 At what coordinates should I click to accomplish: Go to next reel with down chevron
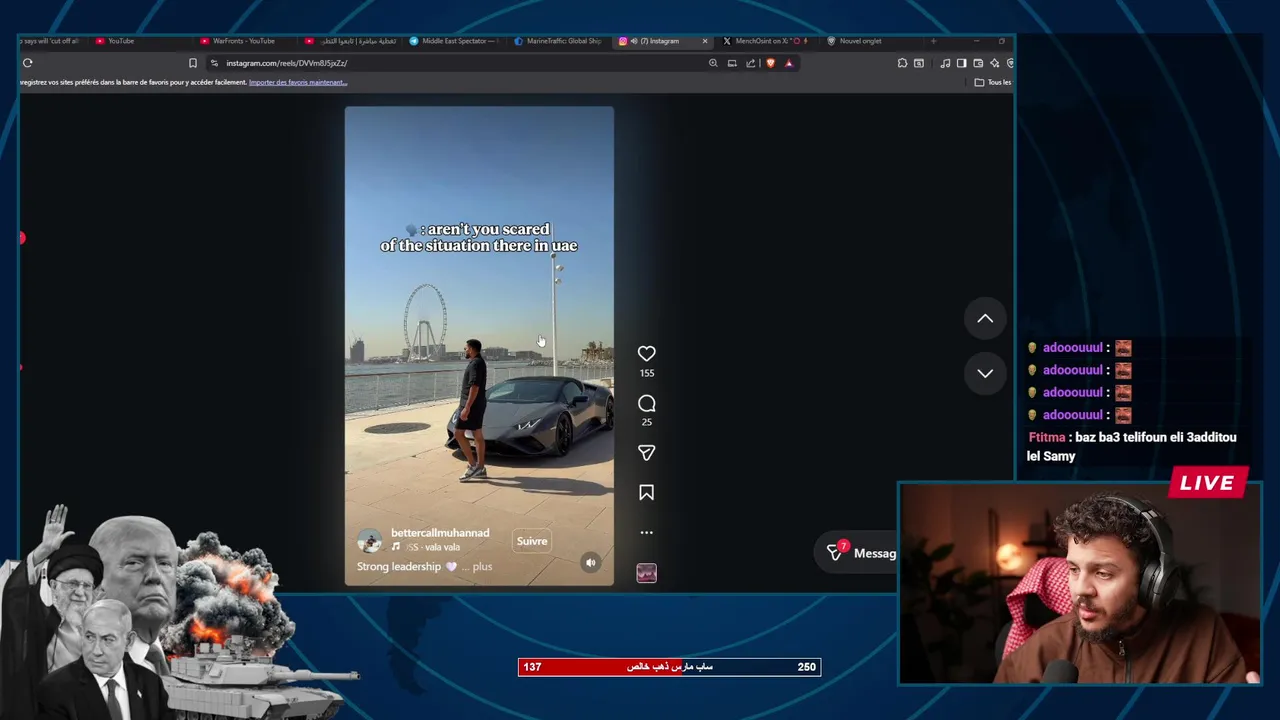click(x=985, y=373)
